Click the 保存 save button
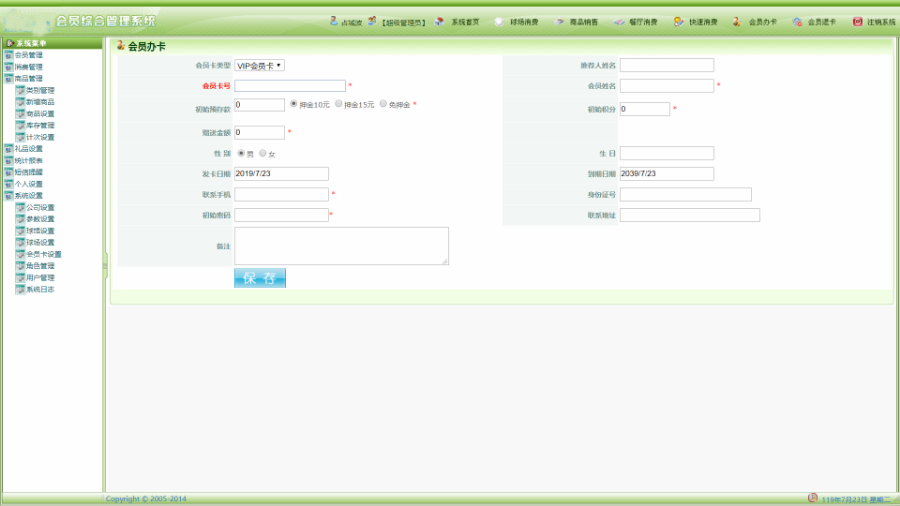900x506 pixels. 260,278
